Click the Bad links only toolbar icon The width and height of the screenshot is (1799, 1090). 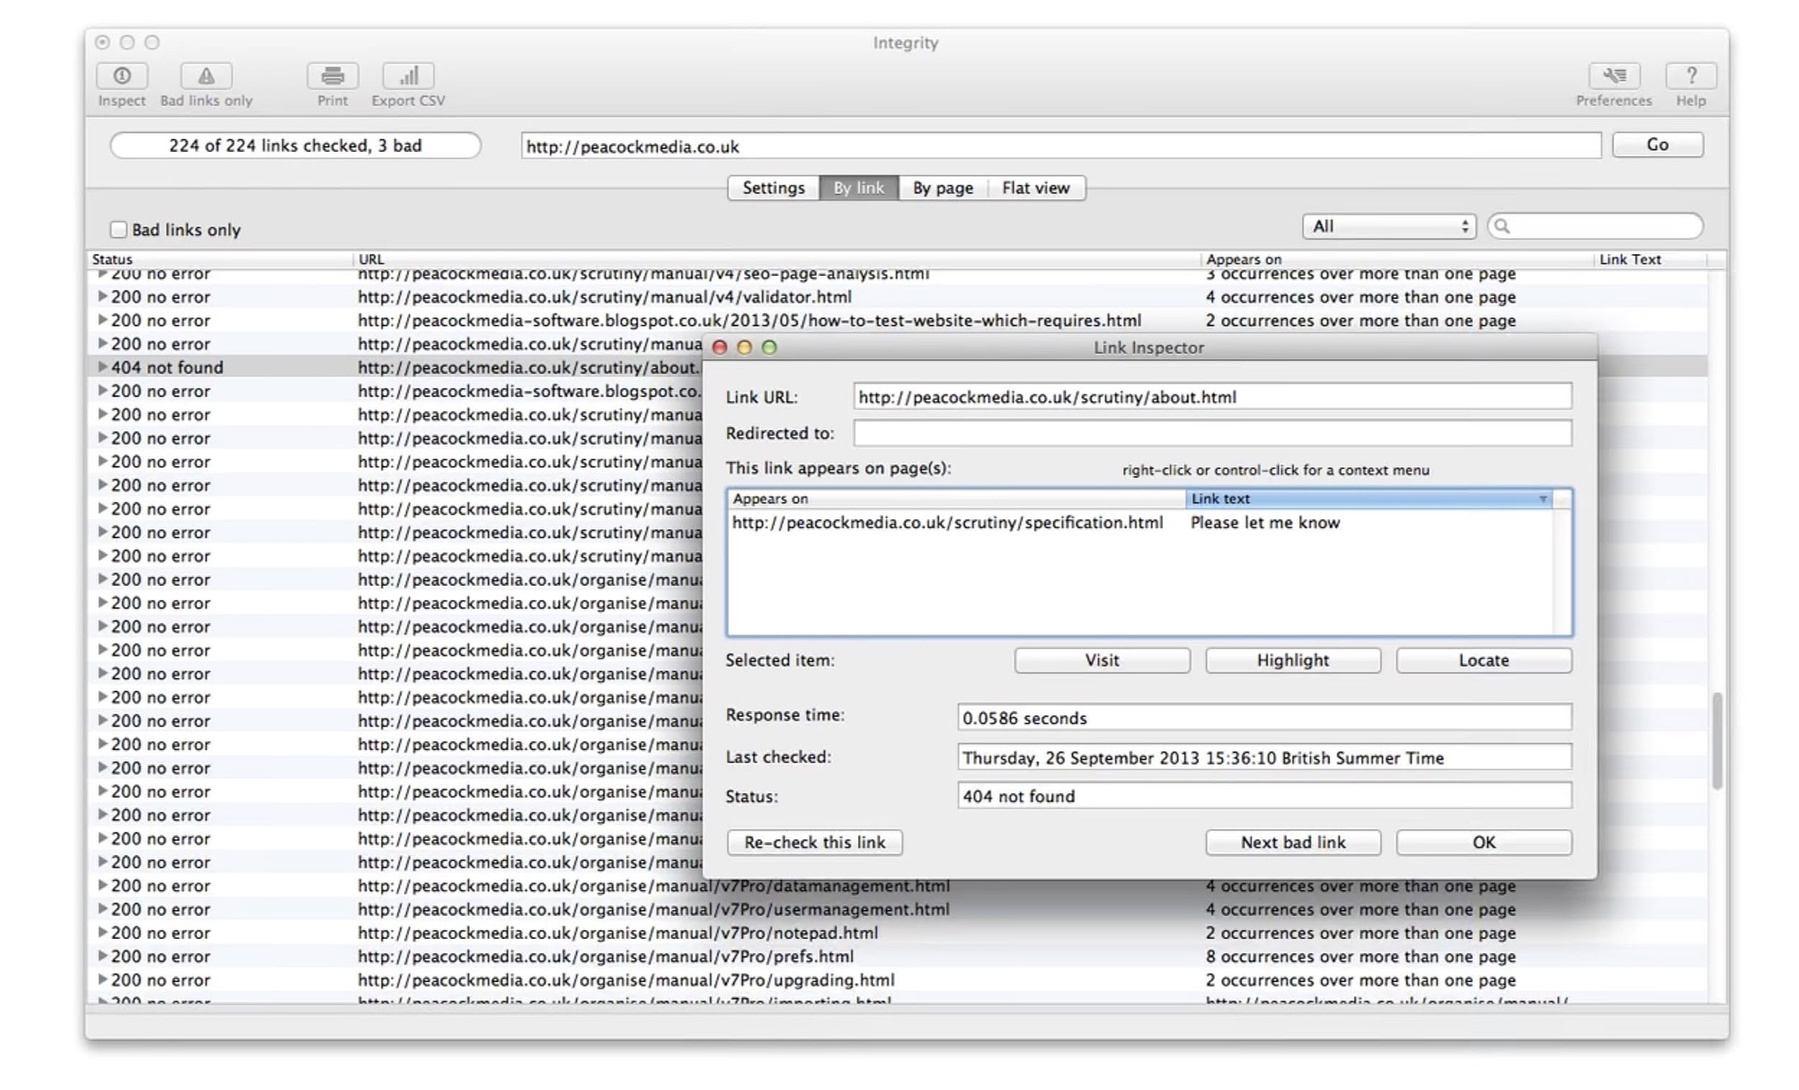tap(206, 77)
